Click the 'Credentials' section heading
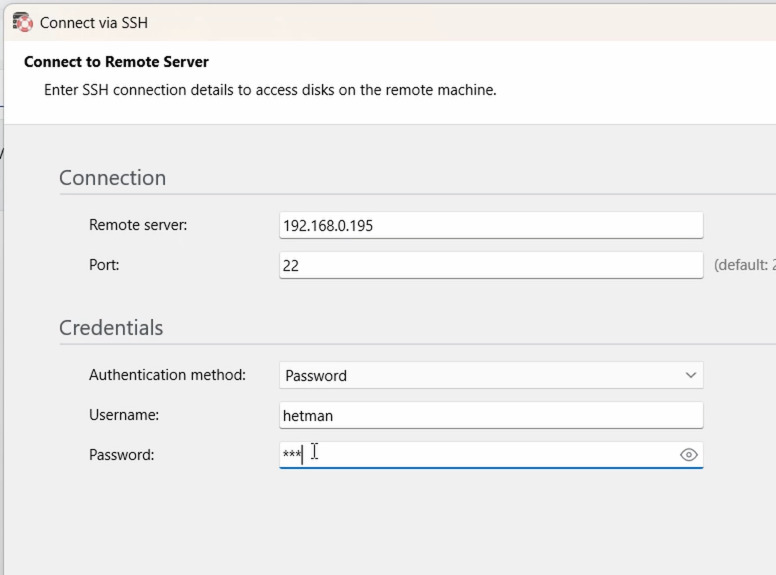Viewport: 776px width, 575px height. click(111, 328)
